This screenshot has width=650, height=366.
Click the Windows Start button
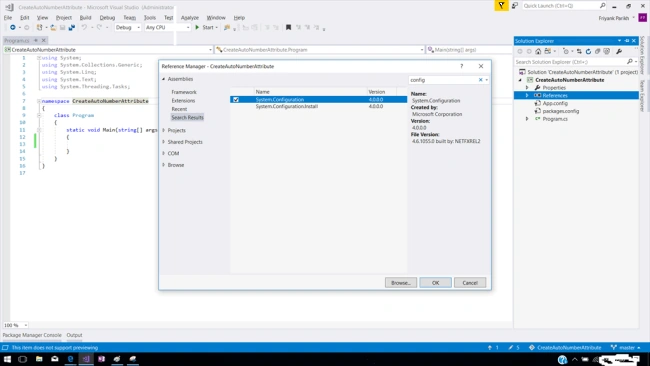click(x=7, y=359)
